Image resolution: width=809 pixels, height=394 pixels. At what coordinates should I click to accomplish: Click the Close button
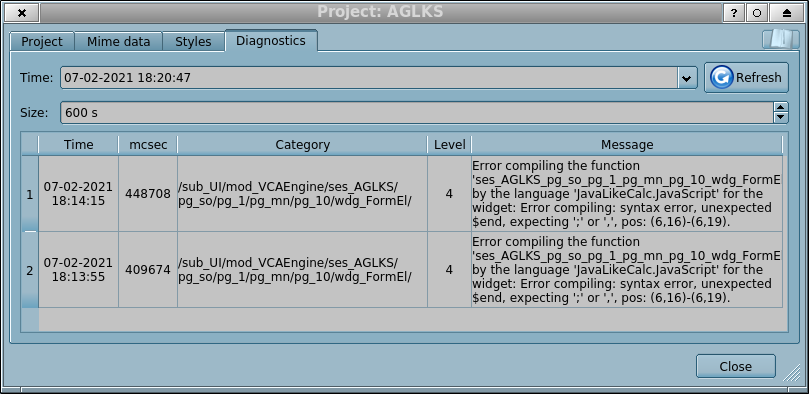[735, 366]
